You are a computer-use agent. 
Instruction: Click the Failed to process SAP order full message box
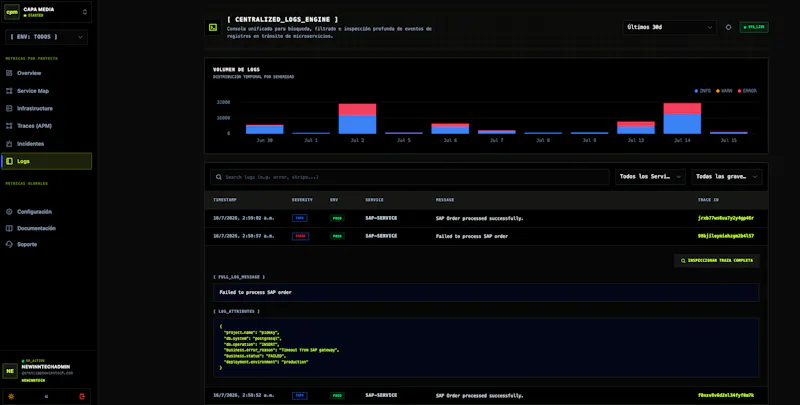(486, 292)
